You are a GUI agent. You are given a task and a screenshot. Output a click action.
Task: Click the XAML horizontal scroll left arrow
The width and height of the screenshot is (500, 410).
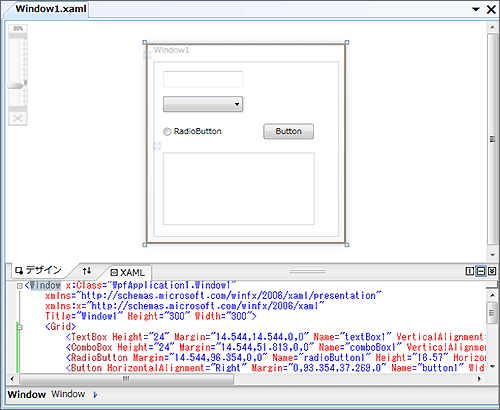point(12,379)
